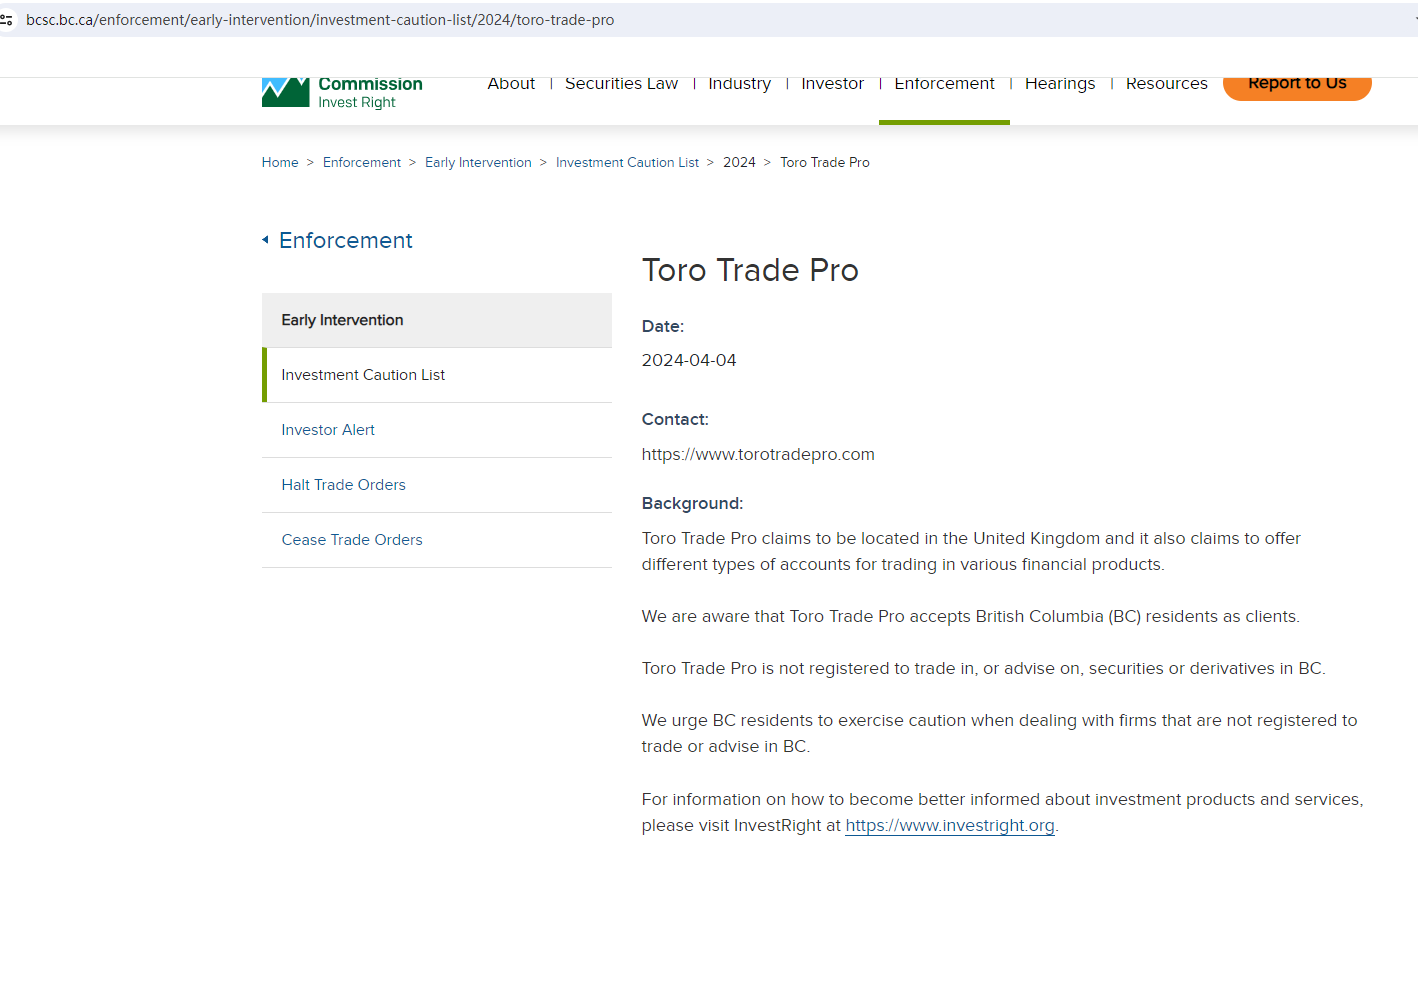Image resolution: width=1418 pixels, height=985 pixels.
Task: Select Investment Caution List in sidebar
Action: [x=437, y=375]
